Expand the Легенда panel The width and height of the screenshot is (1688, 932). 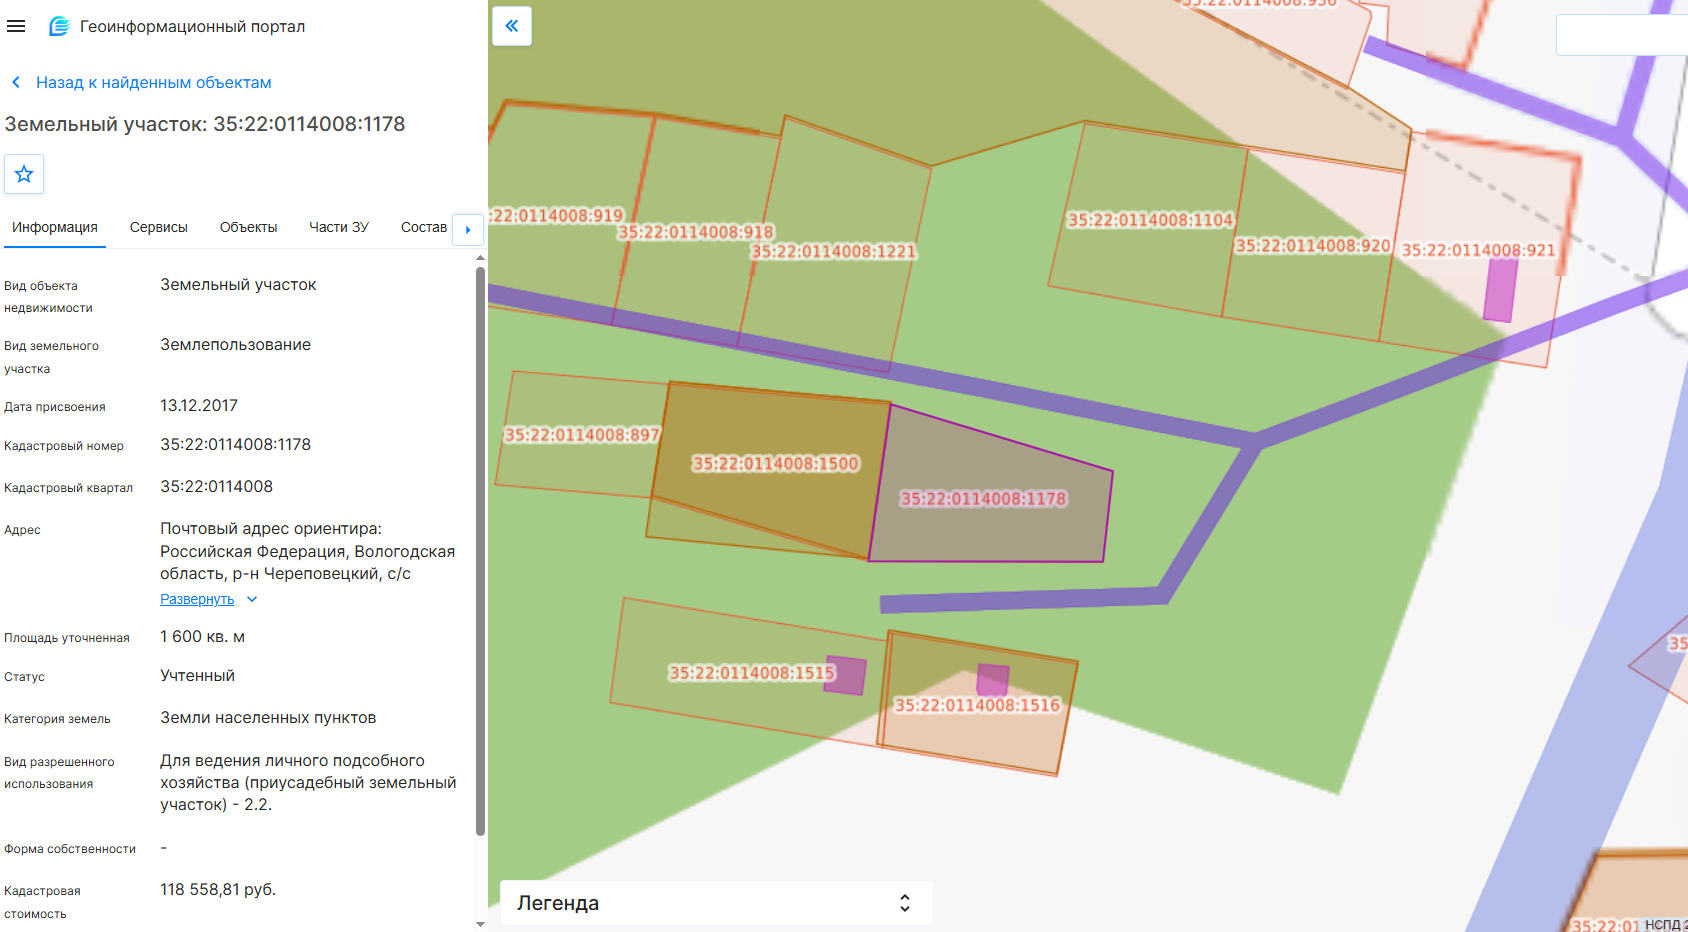pos(716,903)
